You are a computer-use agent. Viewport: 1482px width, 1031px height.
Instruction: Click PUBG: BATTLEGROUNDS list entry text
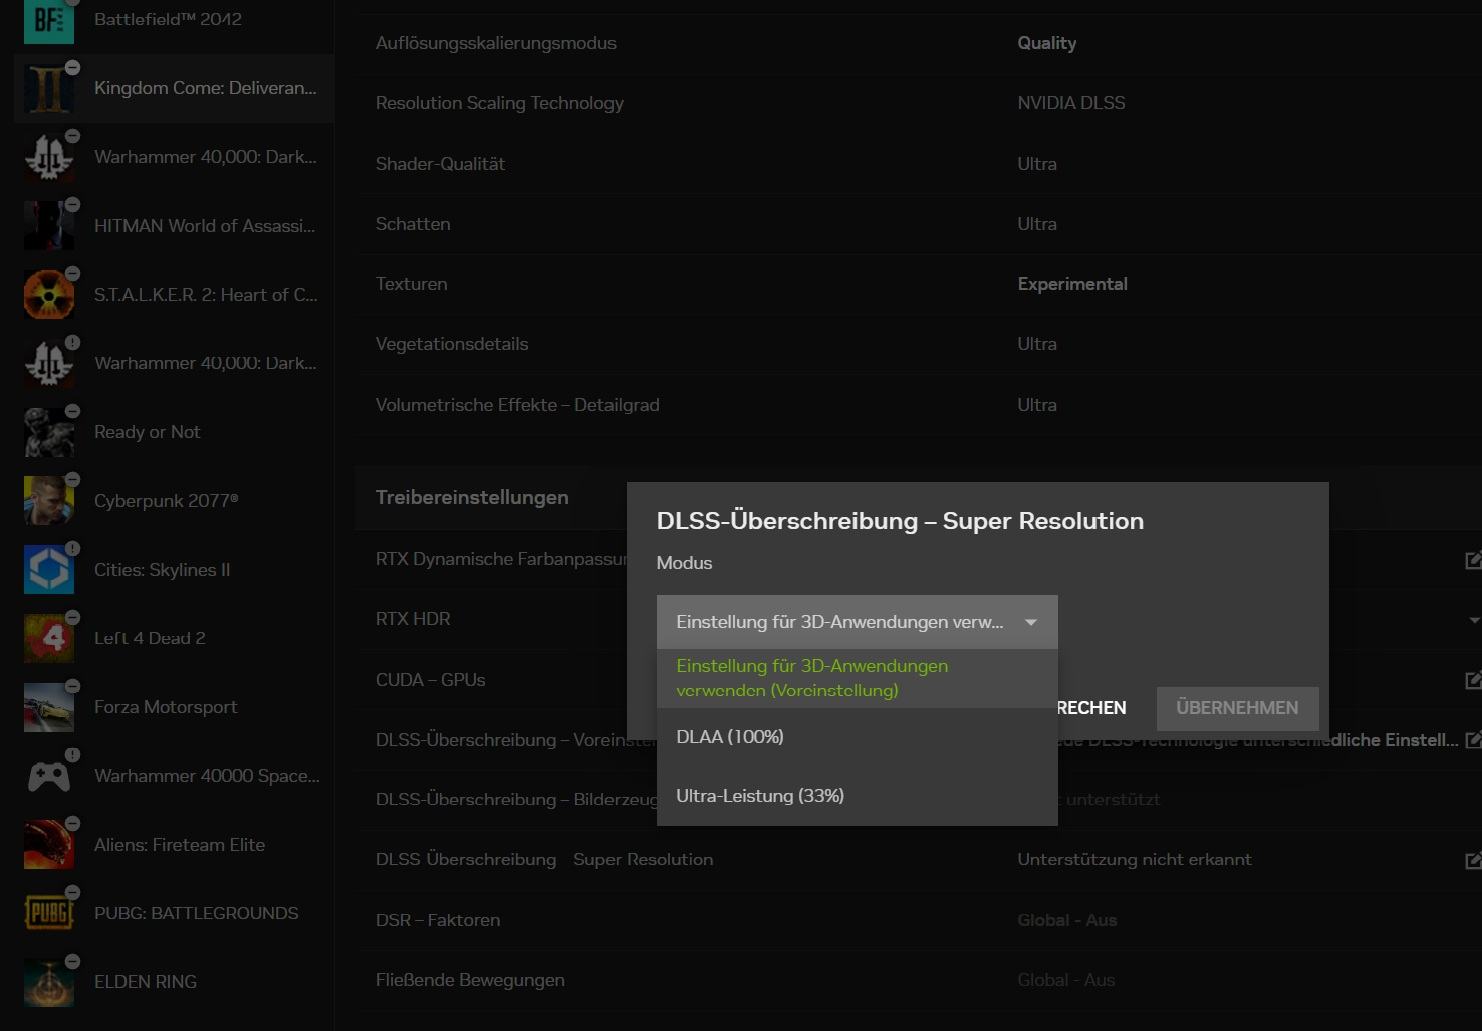tap(196, 913)
